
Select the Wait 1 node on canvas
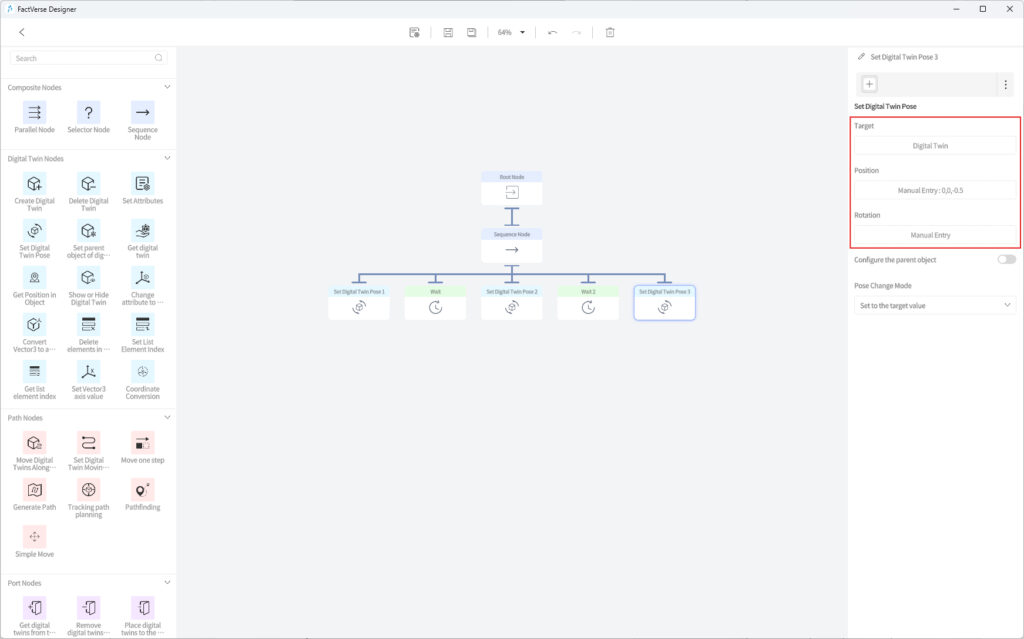point(588,303)
